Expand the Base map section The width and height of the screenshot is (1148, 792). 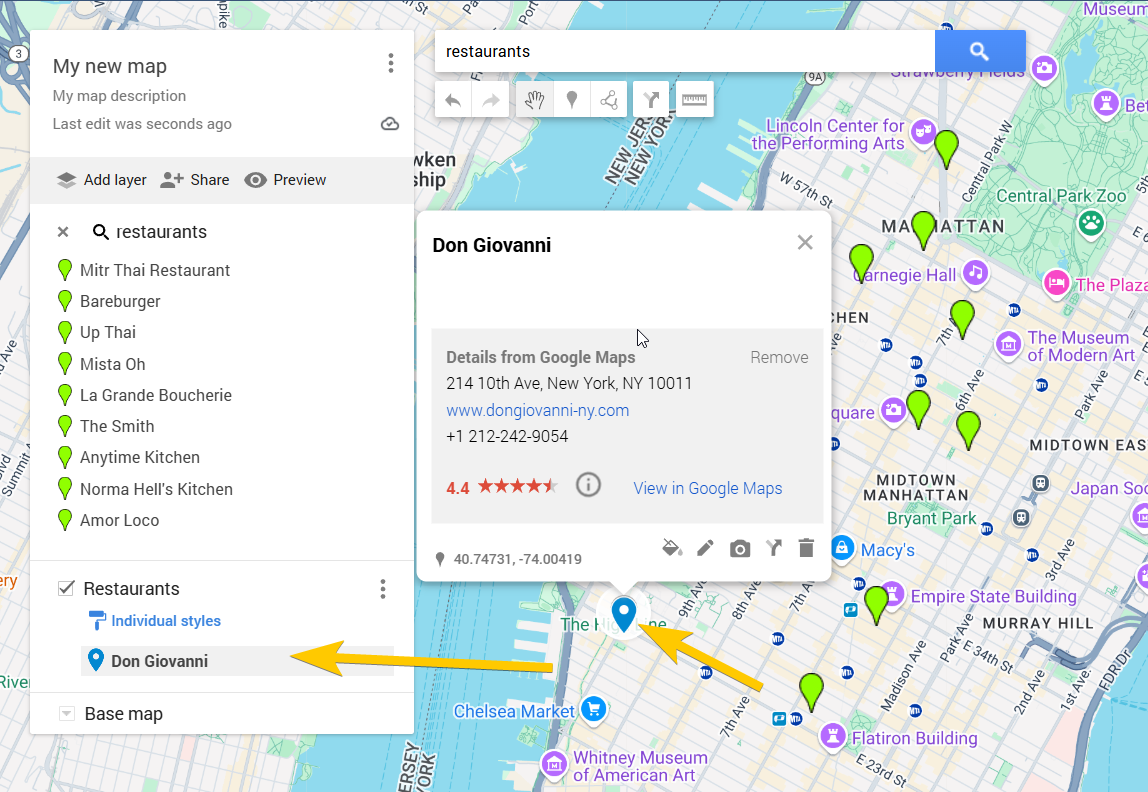[67, 713]
